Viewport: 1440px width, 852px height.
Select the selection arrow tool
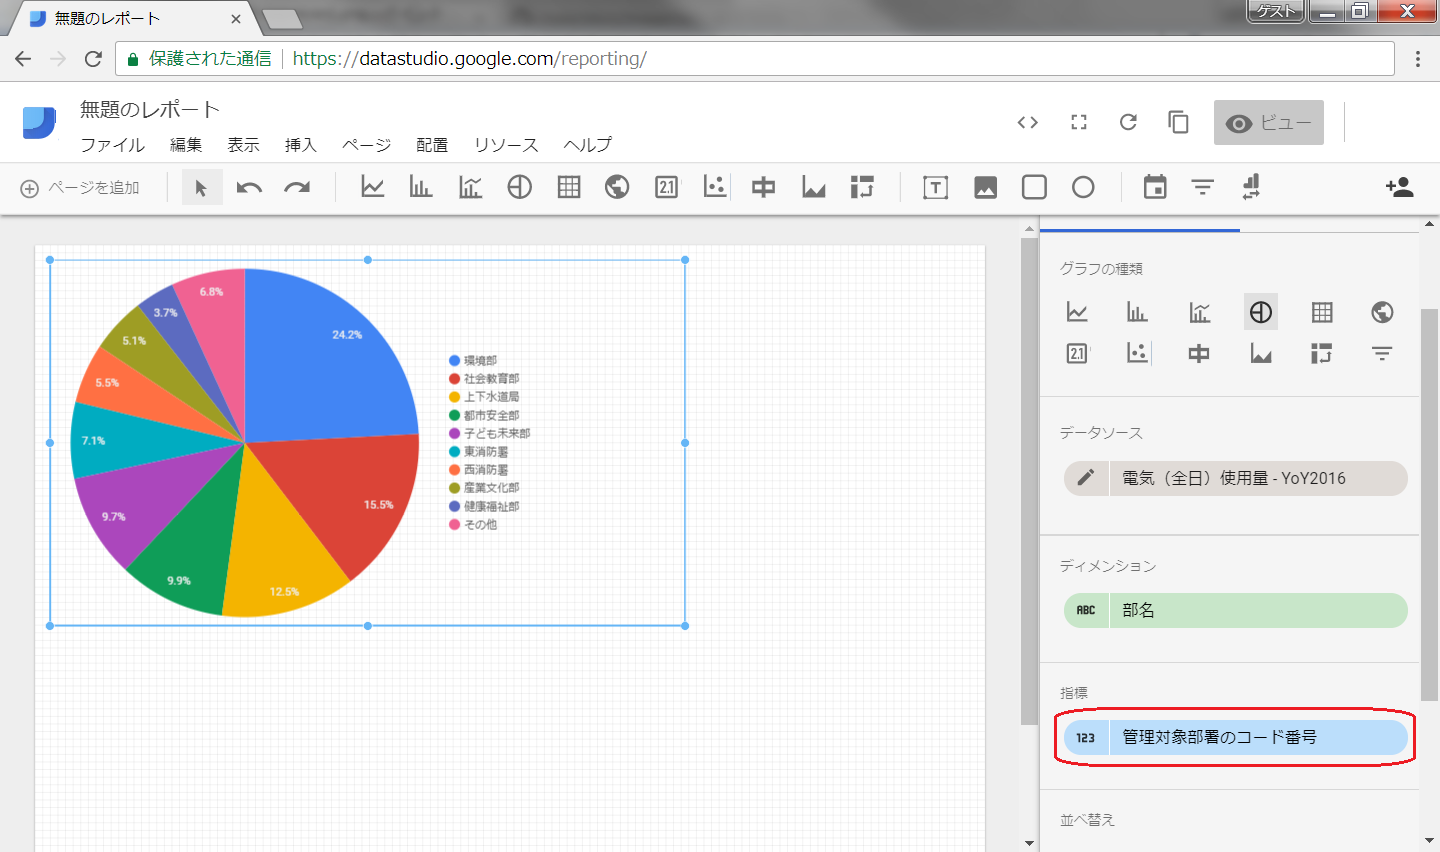point(202,187)
